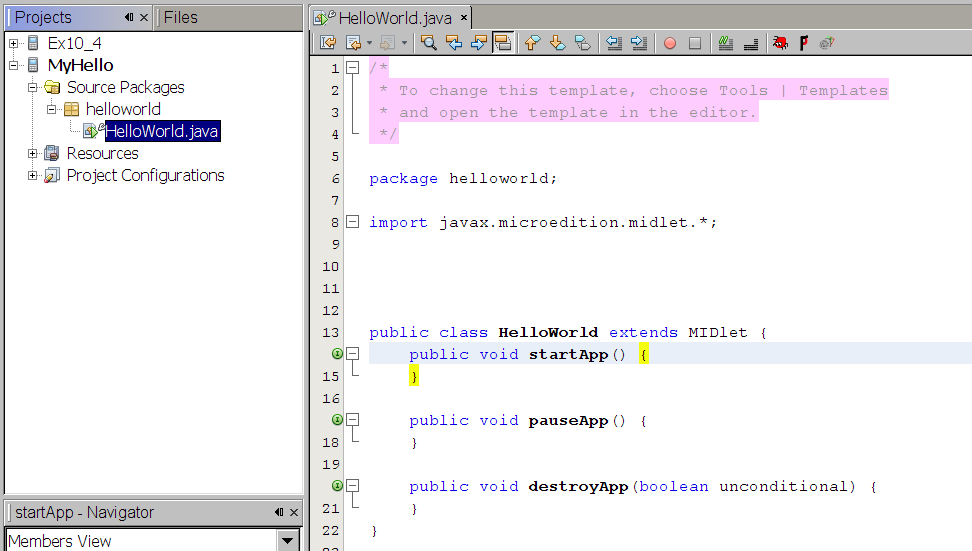Click the Find Selection magnifier icon
Viewport: 972px width, 551px height.
pyautogui.click(x=428, y=43)
